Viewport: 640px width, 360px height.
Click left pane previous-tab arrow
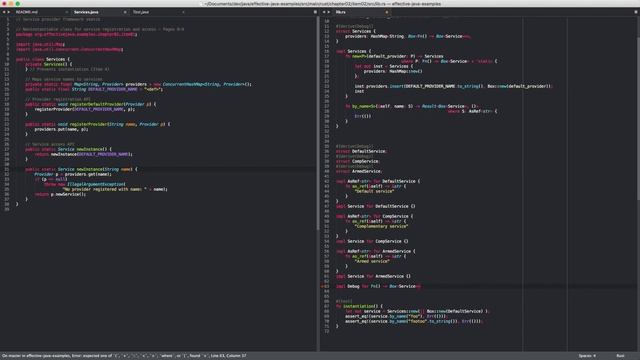tap(4, 12)
